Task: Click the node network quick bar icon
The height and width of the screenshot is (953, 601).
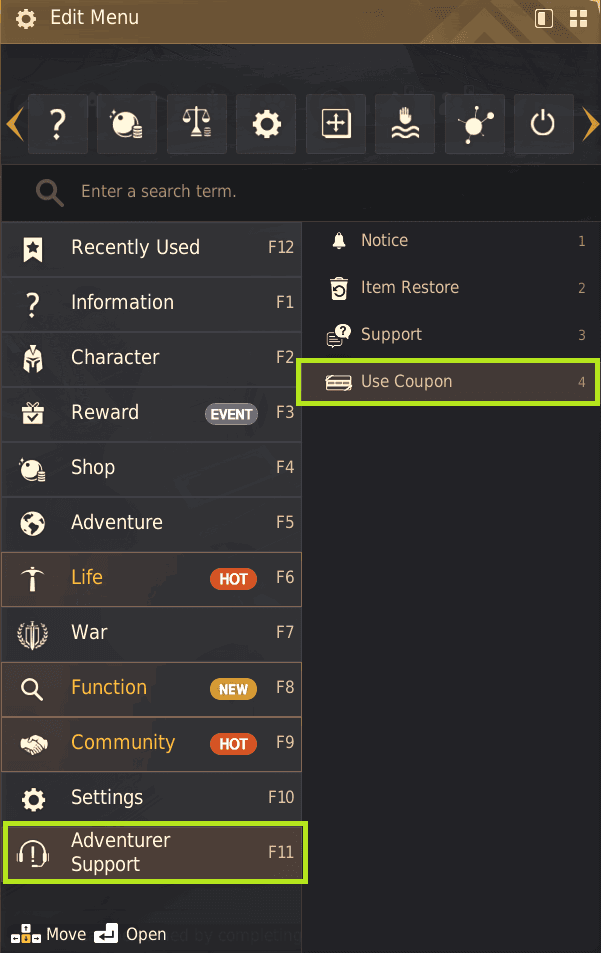Action: pyautogui.click(x=474, y=124)
